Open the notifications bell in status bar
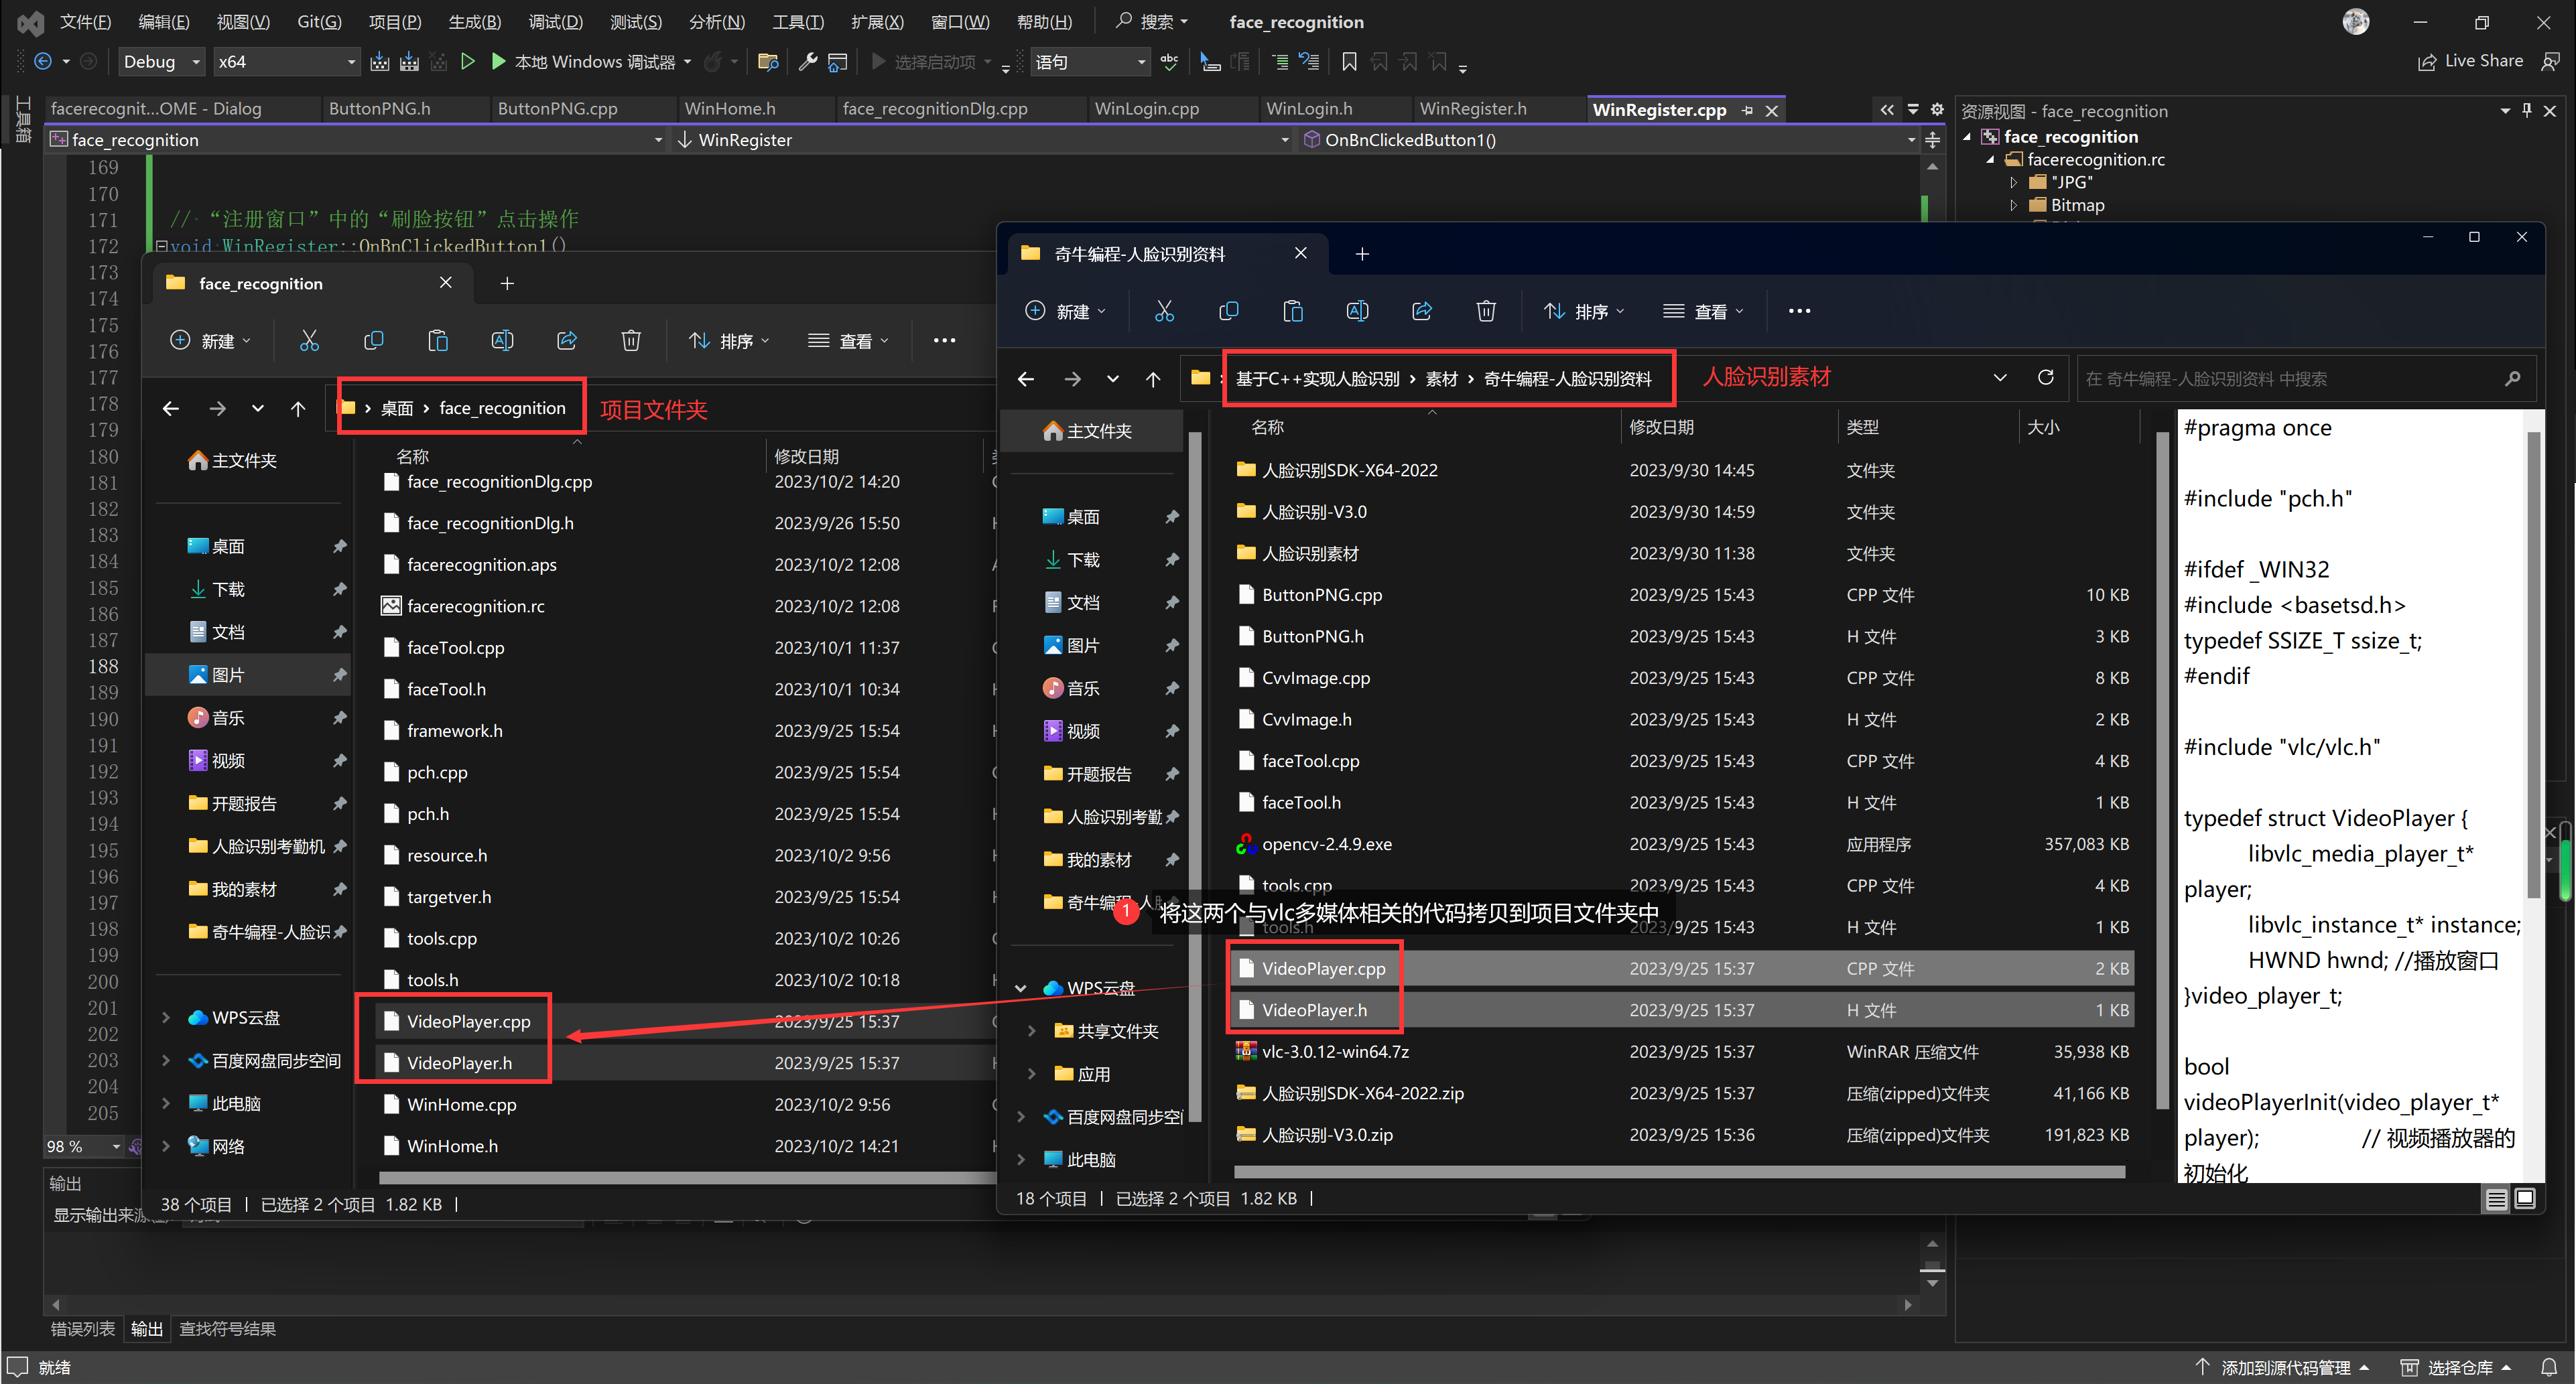The height and width of the screenshot is (1384, 2576). click(x=2549, y=1367)
